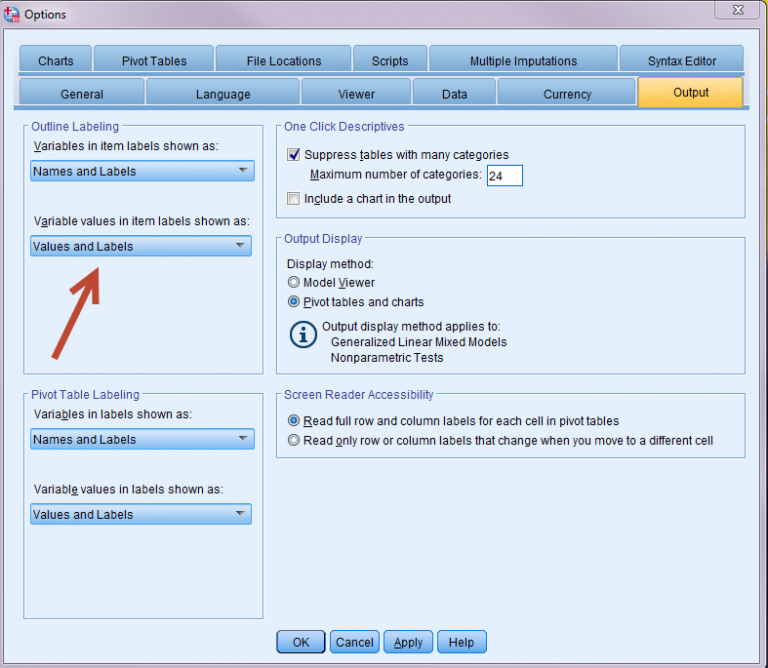The height and width of the screenshot is (668, 768).
Task: Click the info icon beside Output display method
Action: pyautogui.click(x=303, y=334)
